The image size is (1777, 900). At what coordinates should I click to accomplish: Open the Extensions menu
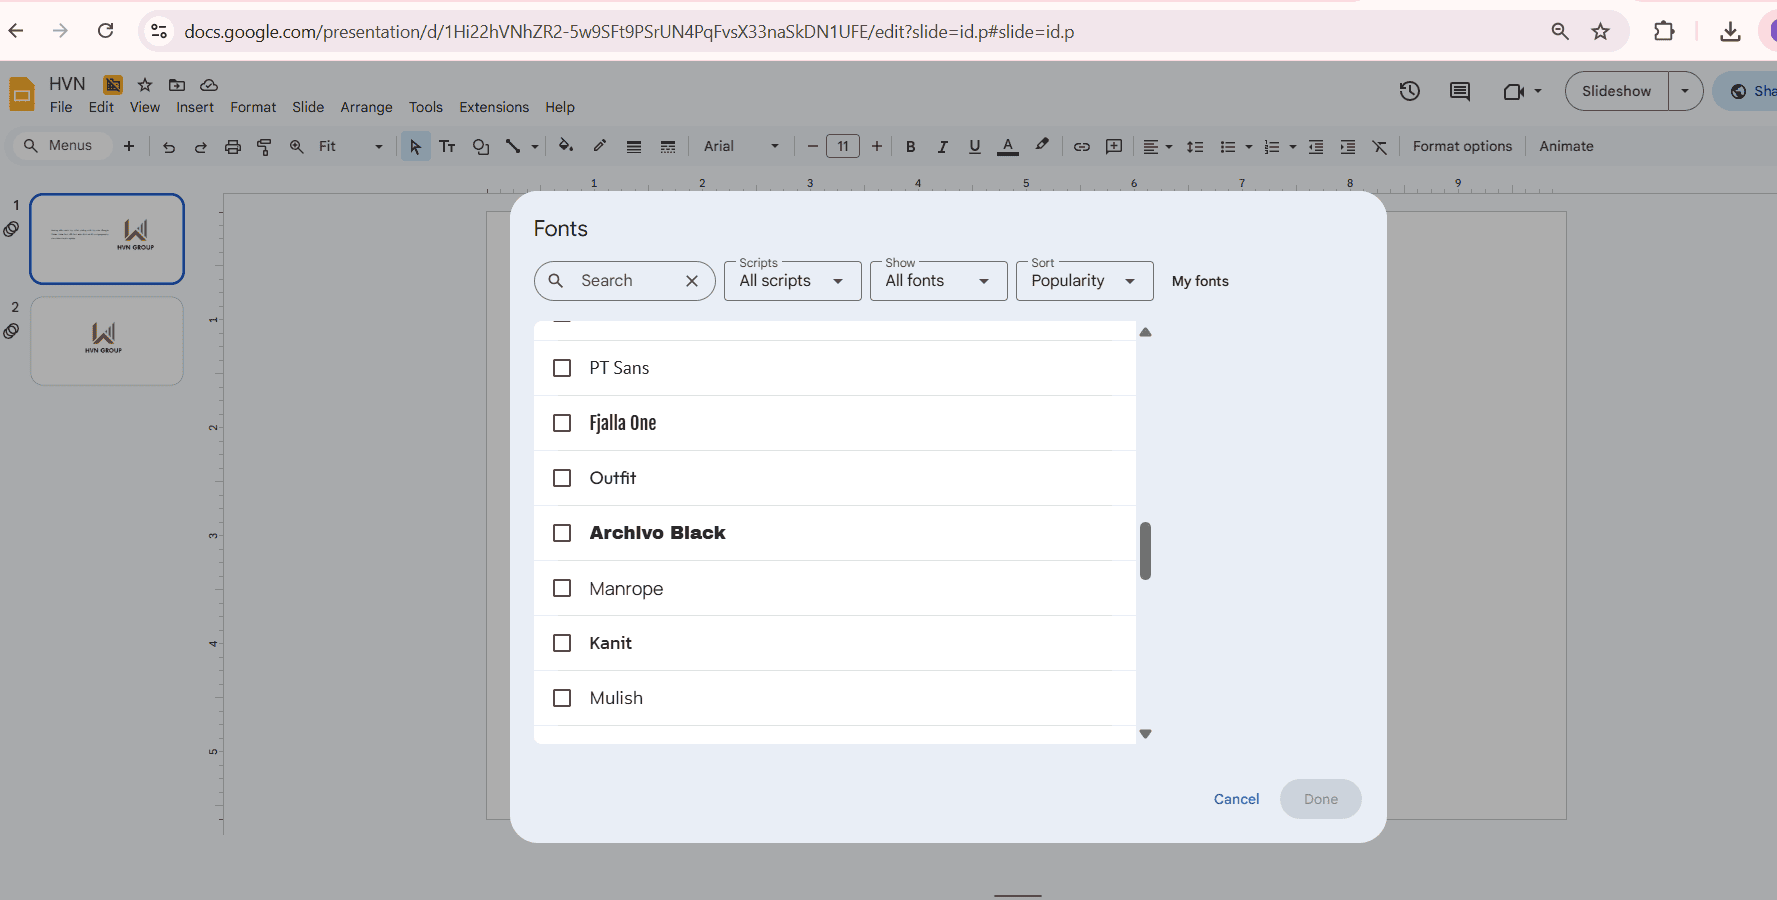[x=493, y=107]
